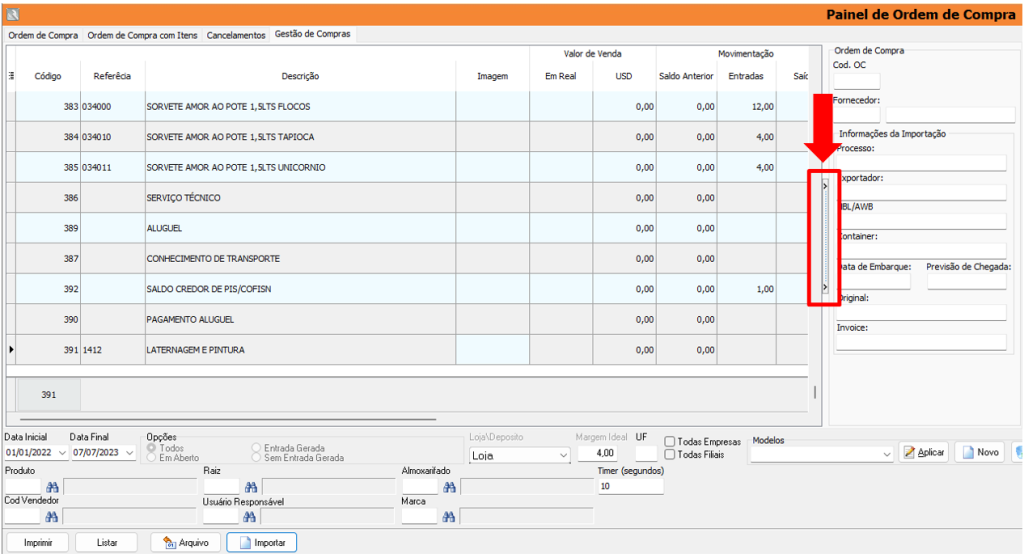Image resolution: width=1024 pixels, height=558 pixels.
Task: Select row SORVETE AMOR AO POTE 1,5LTS FLOCOS
Action: point(408,107)
